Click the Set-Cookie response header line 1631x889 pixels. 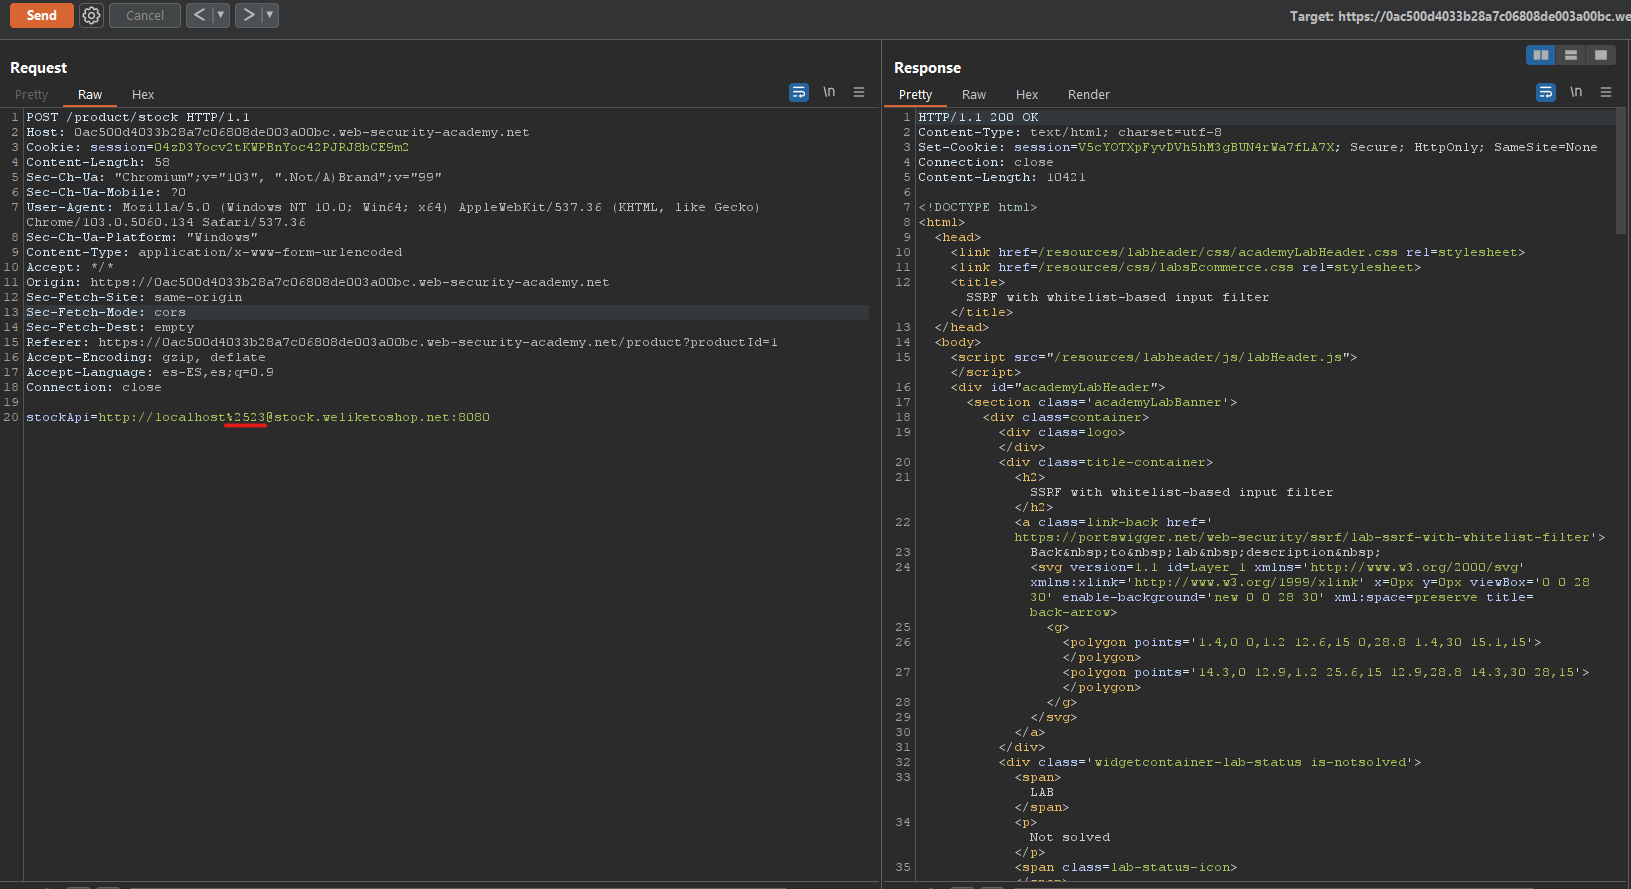click(1257, 147)
